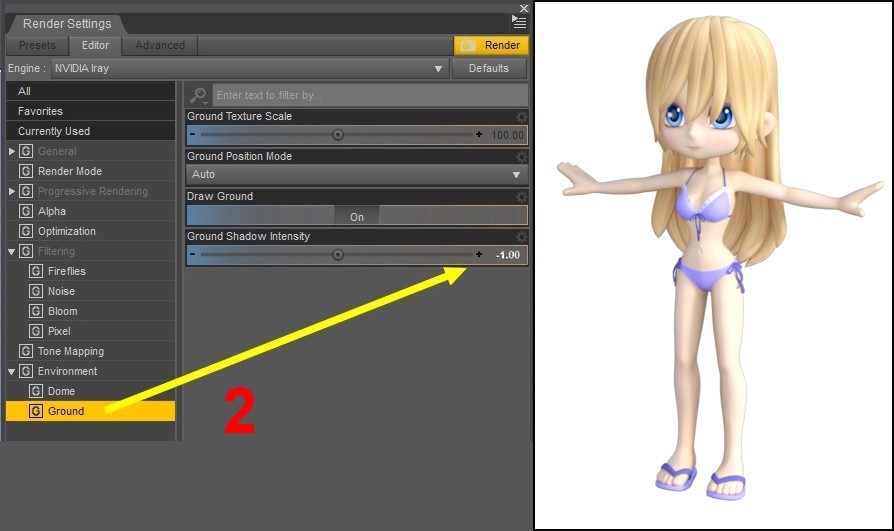The height and width of the screenshot is (531, 894).
Task: Toggle the Draw Ground On switch
Action: (357, 216)
